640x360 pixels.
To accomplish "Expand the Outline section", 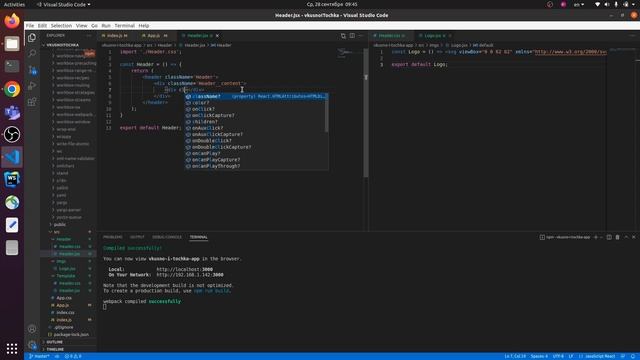I will tap(54, 342).
